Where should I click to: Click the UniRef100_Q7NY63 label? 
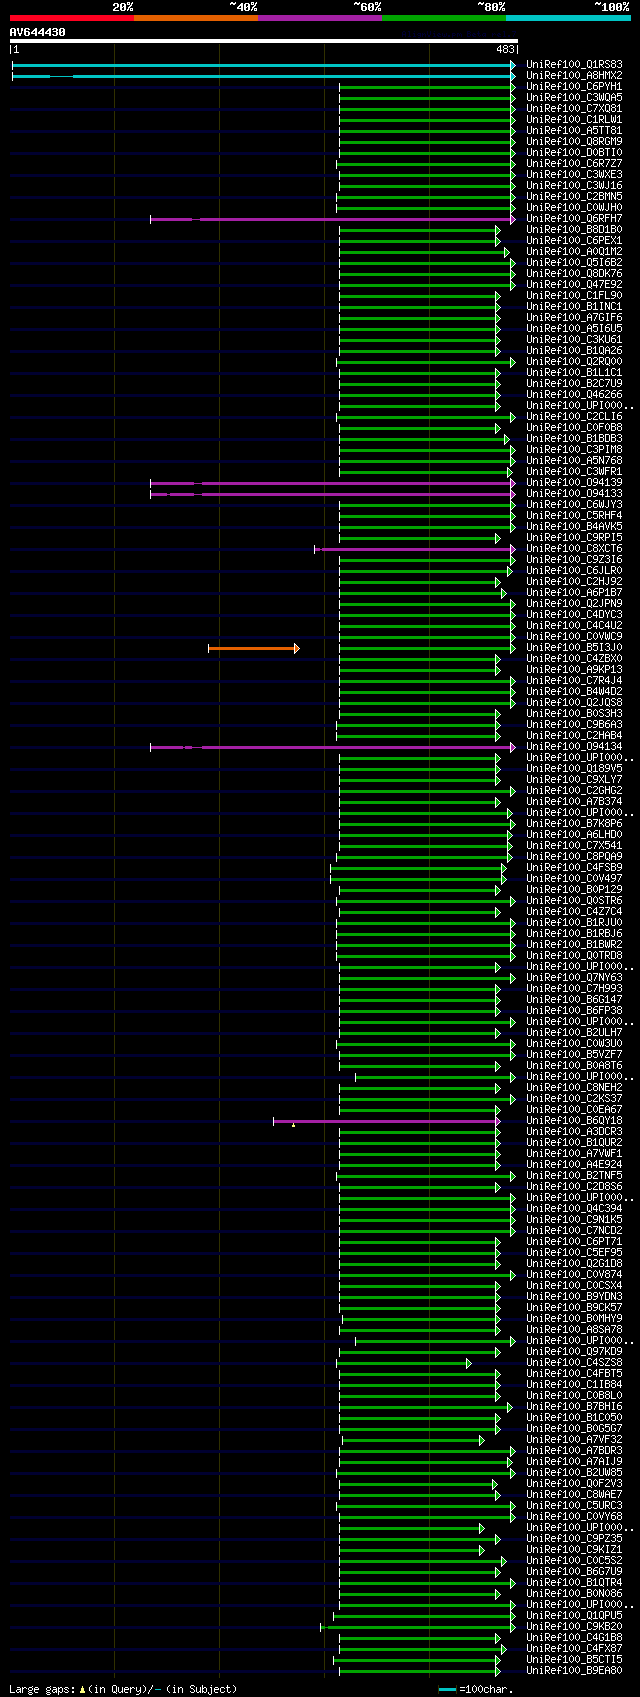click(574, 978)
